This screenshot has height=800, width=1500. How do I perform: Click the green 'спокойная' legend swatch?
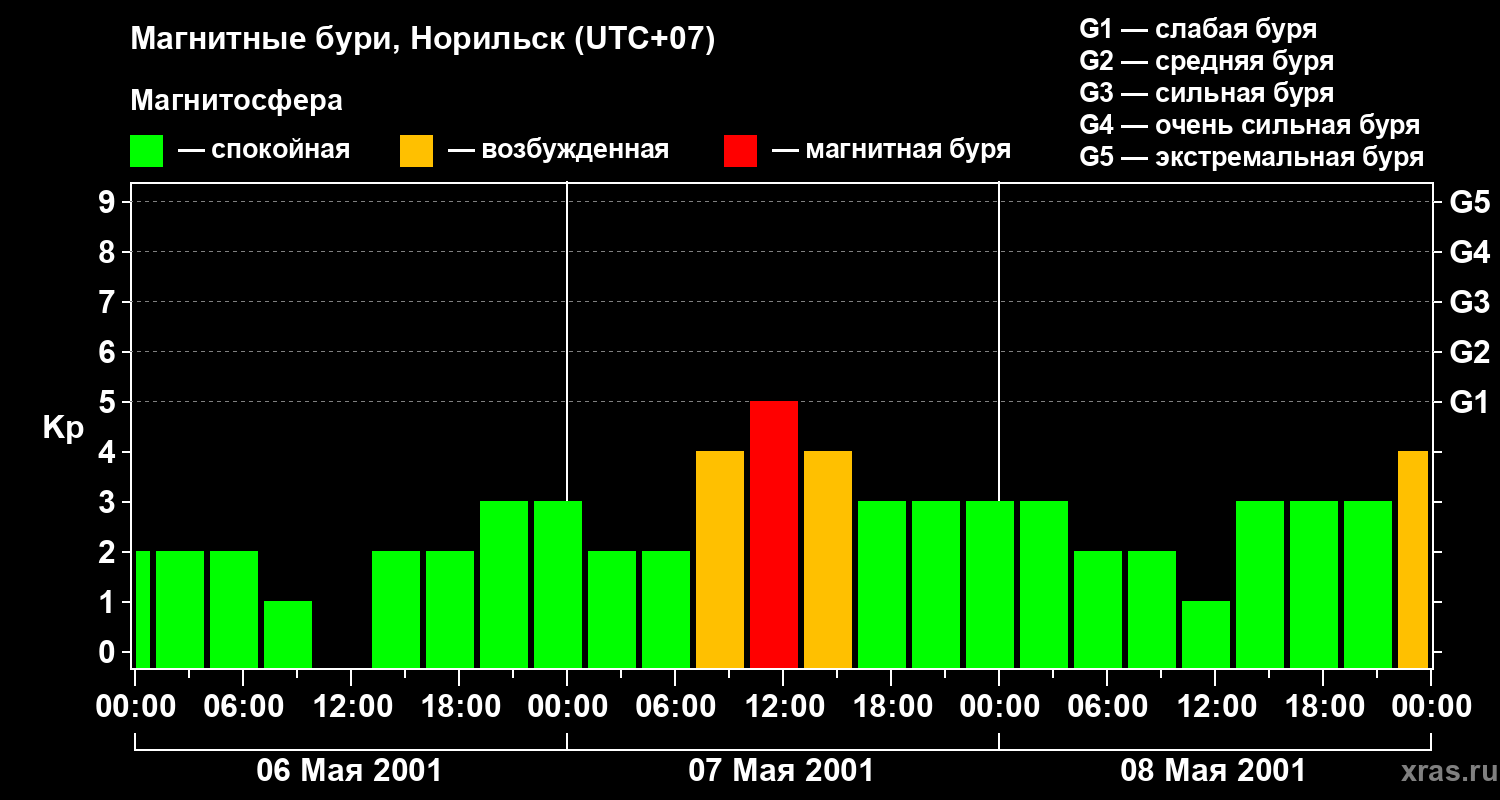tap(146, 151)
